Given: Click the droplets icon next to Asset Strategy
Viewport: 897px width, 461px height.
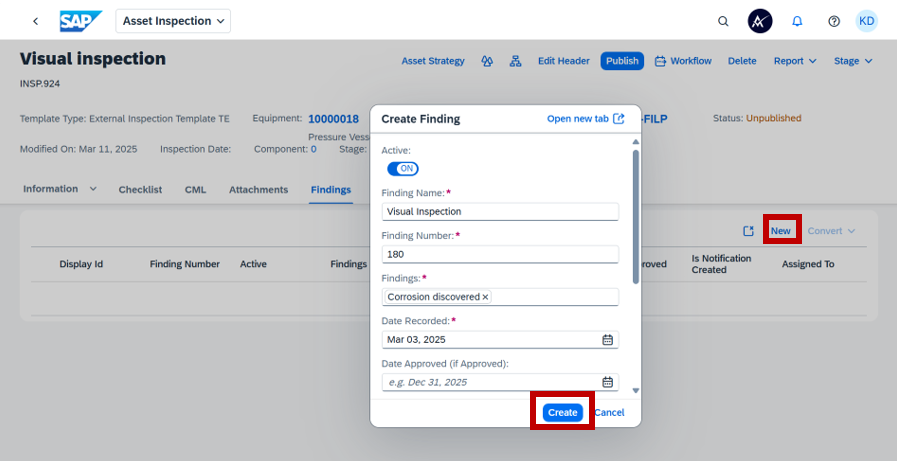Looking at the screenshot, I should pos(487,61).
